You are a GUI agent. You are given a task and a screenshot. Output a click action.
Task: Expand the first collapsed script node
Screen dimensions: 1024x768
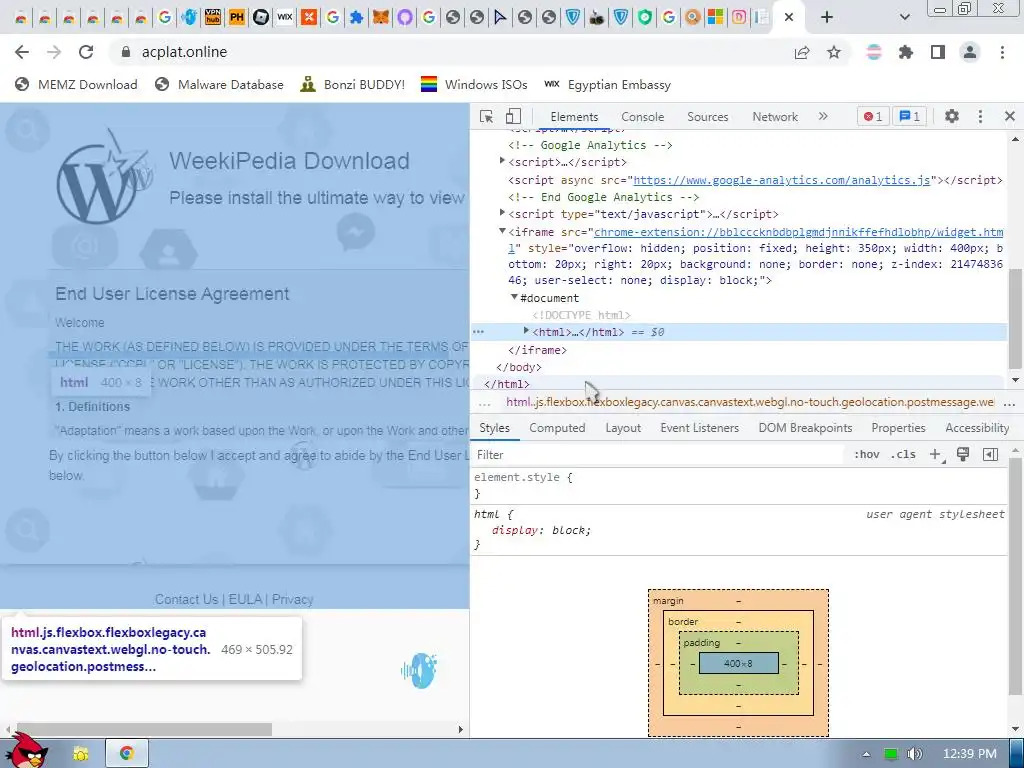[x=502, y=161]
